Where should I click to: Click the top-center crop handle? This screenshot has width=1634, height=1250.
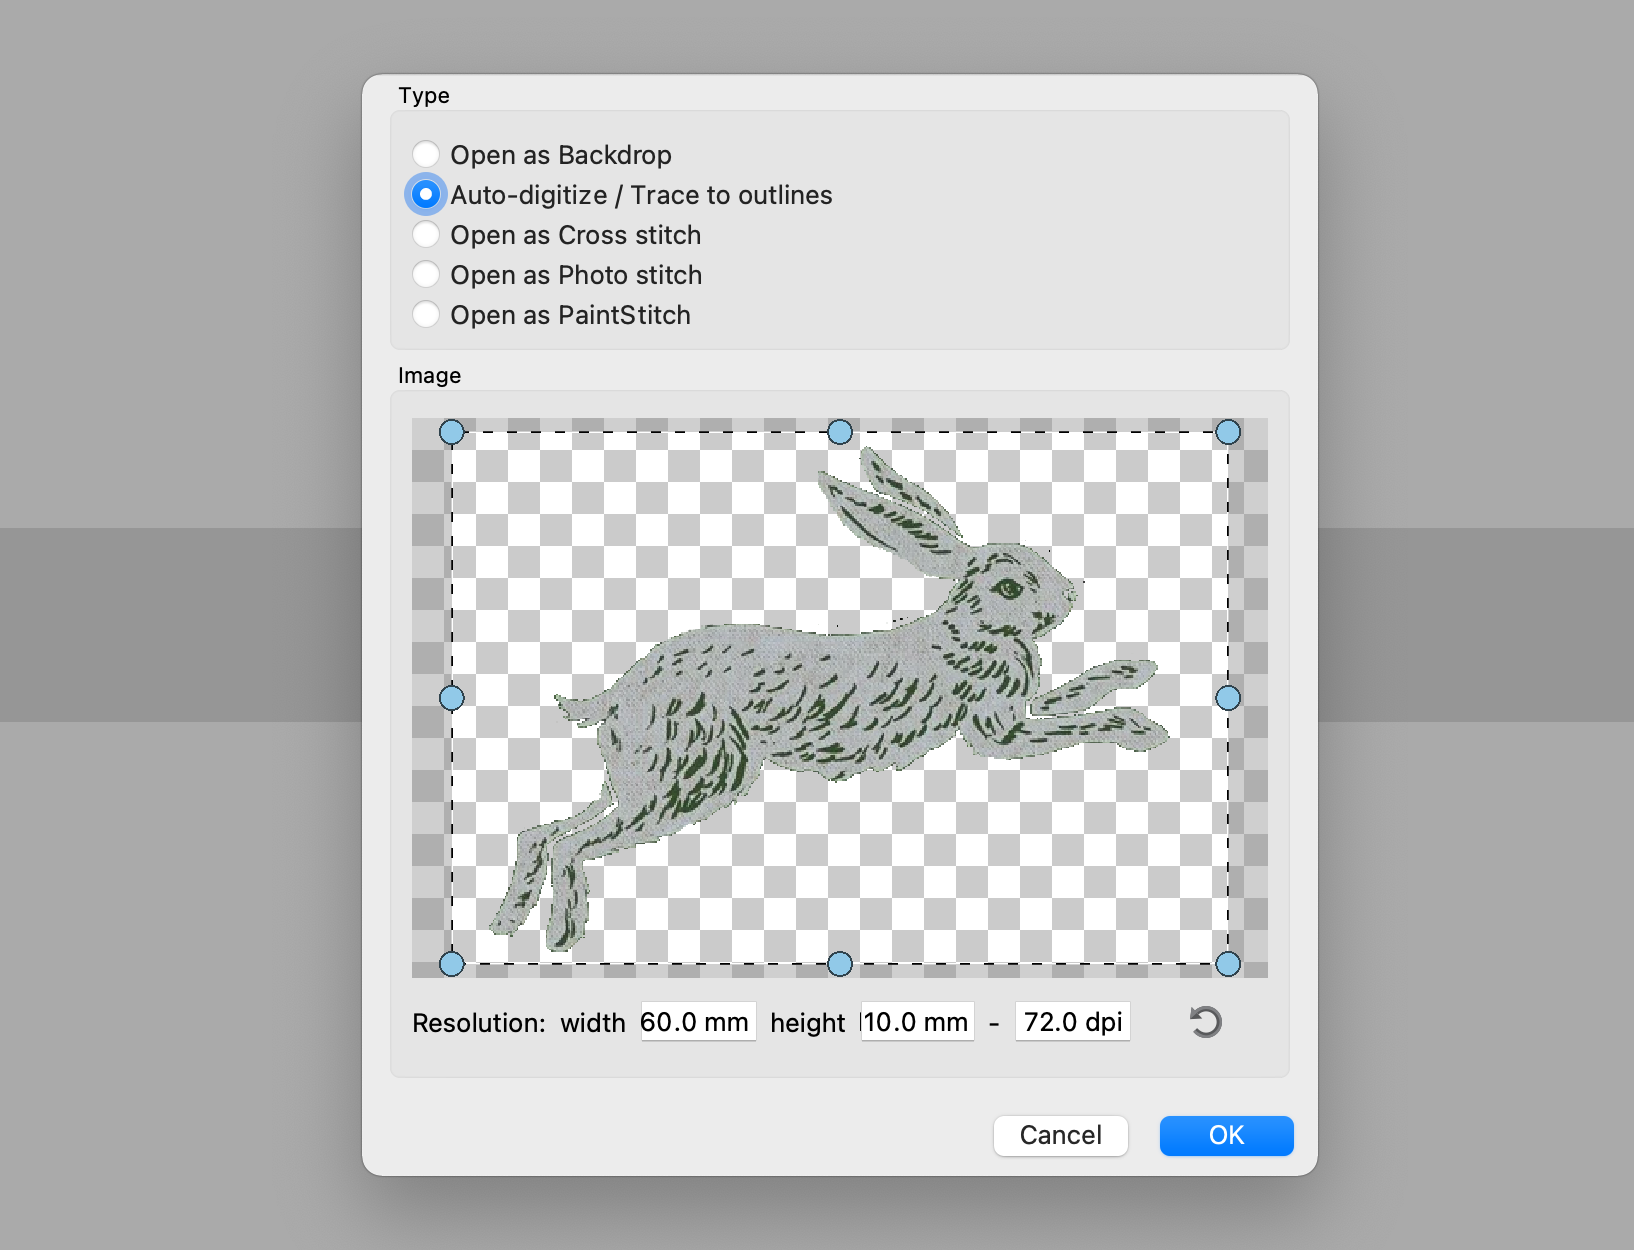click(840, 432)
